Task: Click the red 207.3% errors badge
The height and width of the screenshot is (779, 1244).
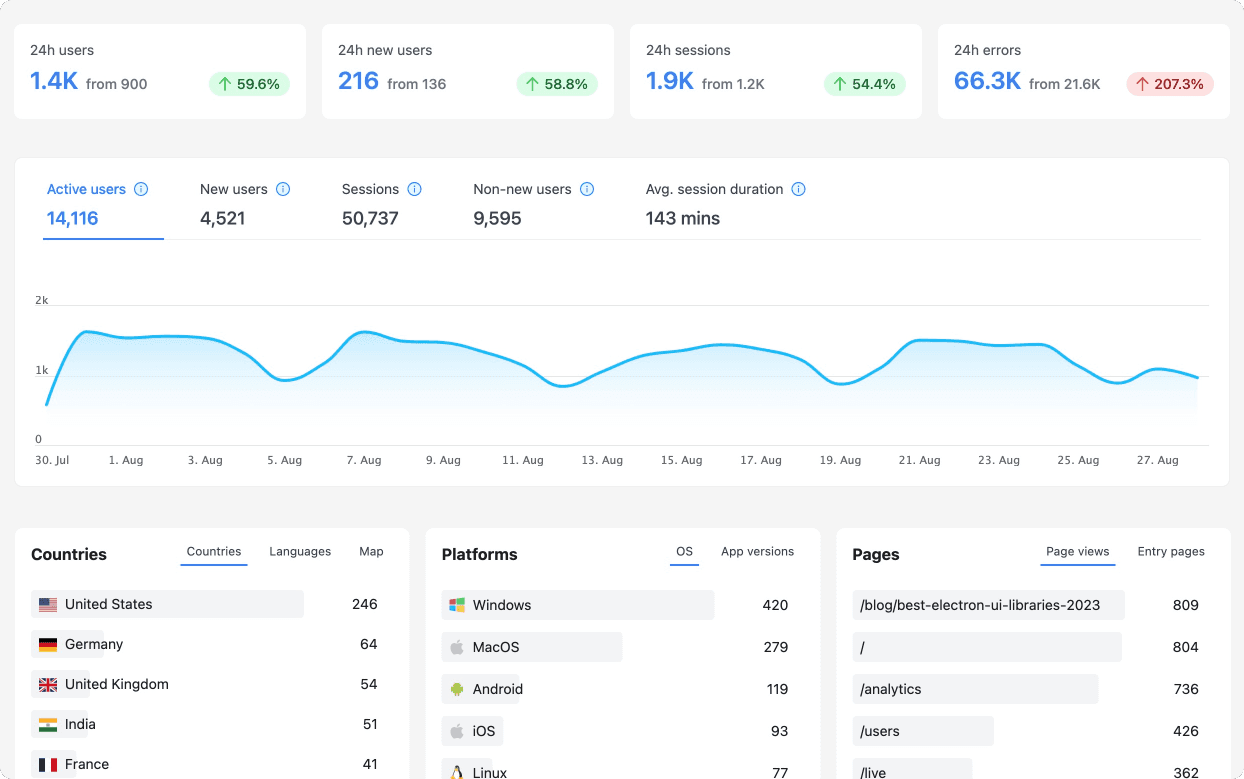Action: [1169, 84]
